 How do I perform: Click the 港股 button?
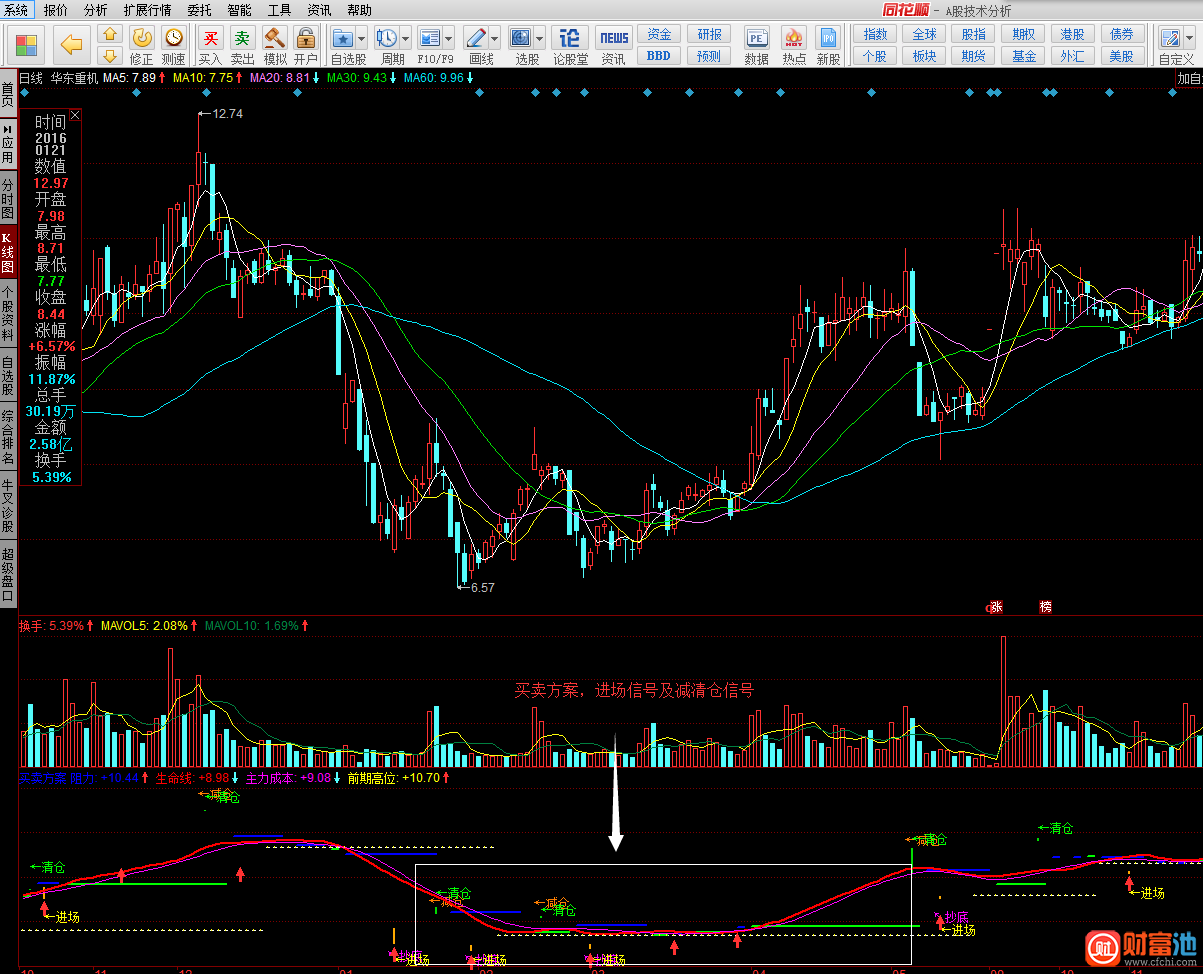pos(1073,34)
